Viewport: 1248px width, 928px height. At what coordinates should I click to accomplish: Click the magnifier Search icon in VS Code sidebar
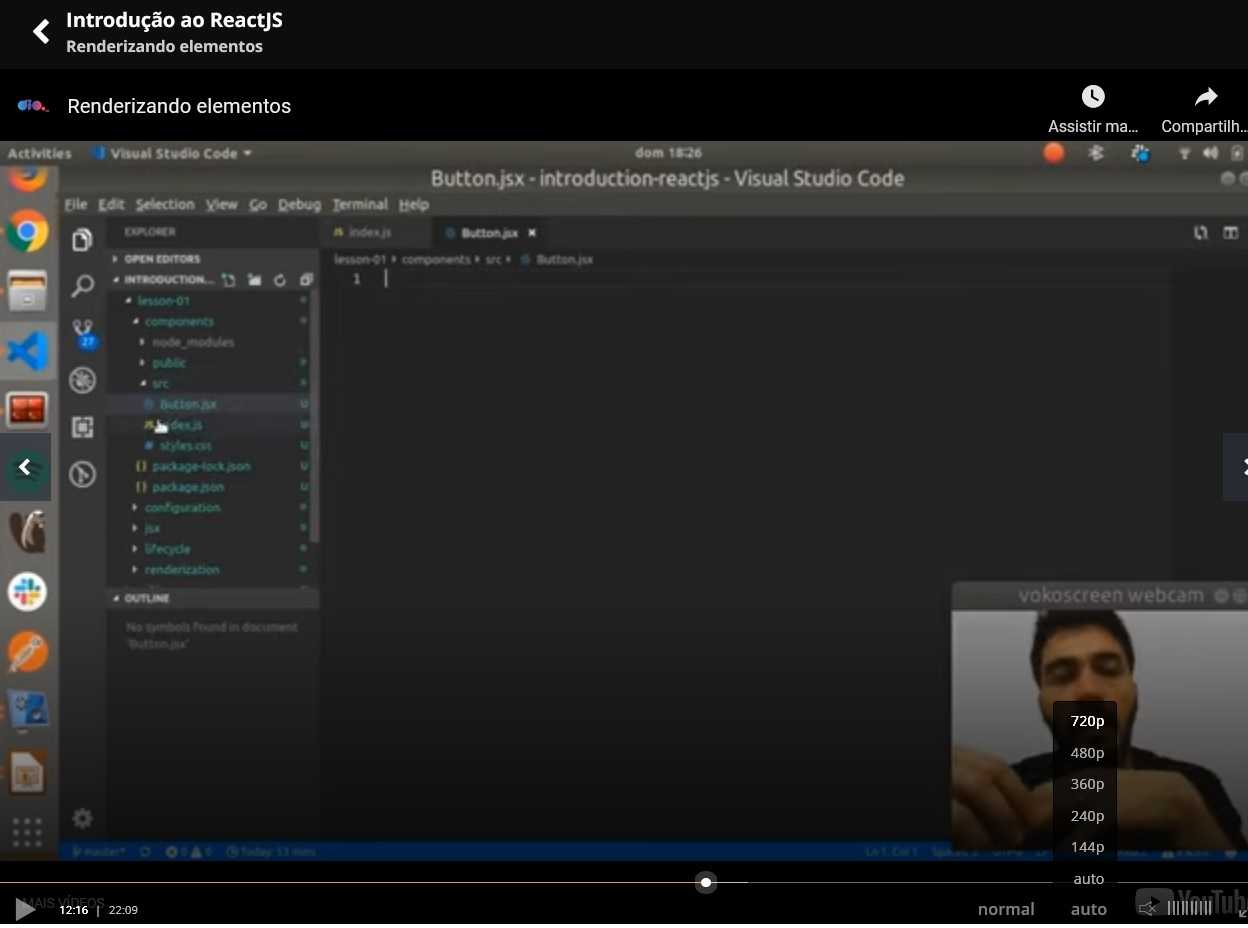pyautogui.click(x=83, y=286)
